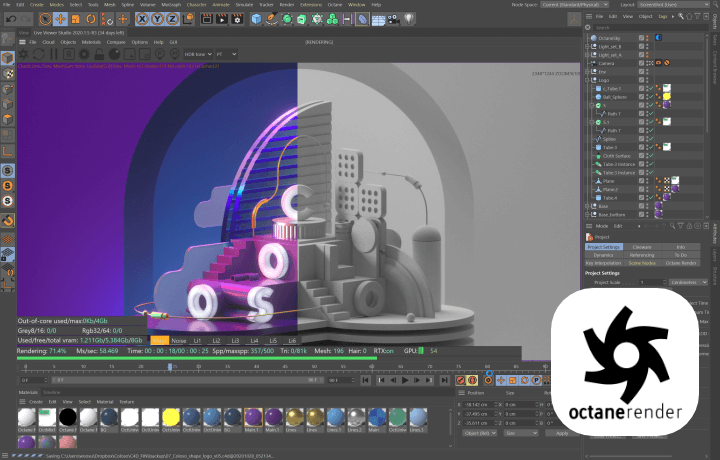Open the Simulate menu
Screen dimensions: 720x460
244,5
